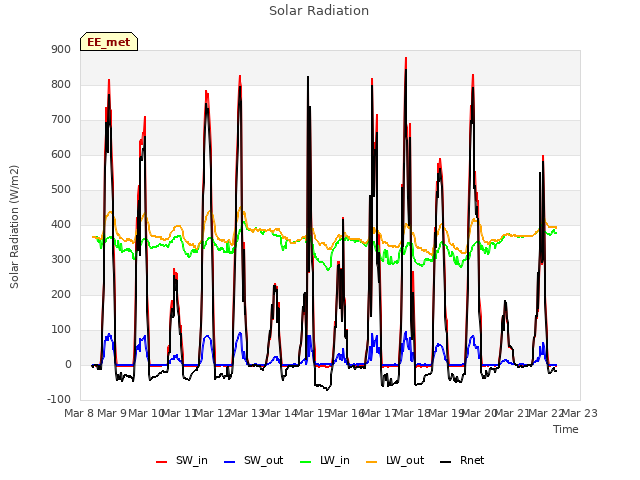Click the Mar 12 x-axis tick label
640x480 pixels.
tap(214, 413)
